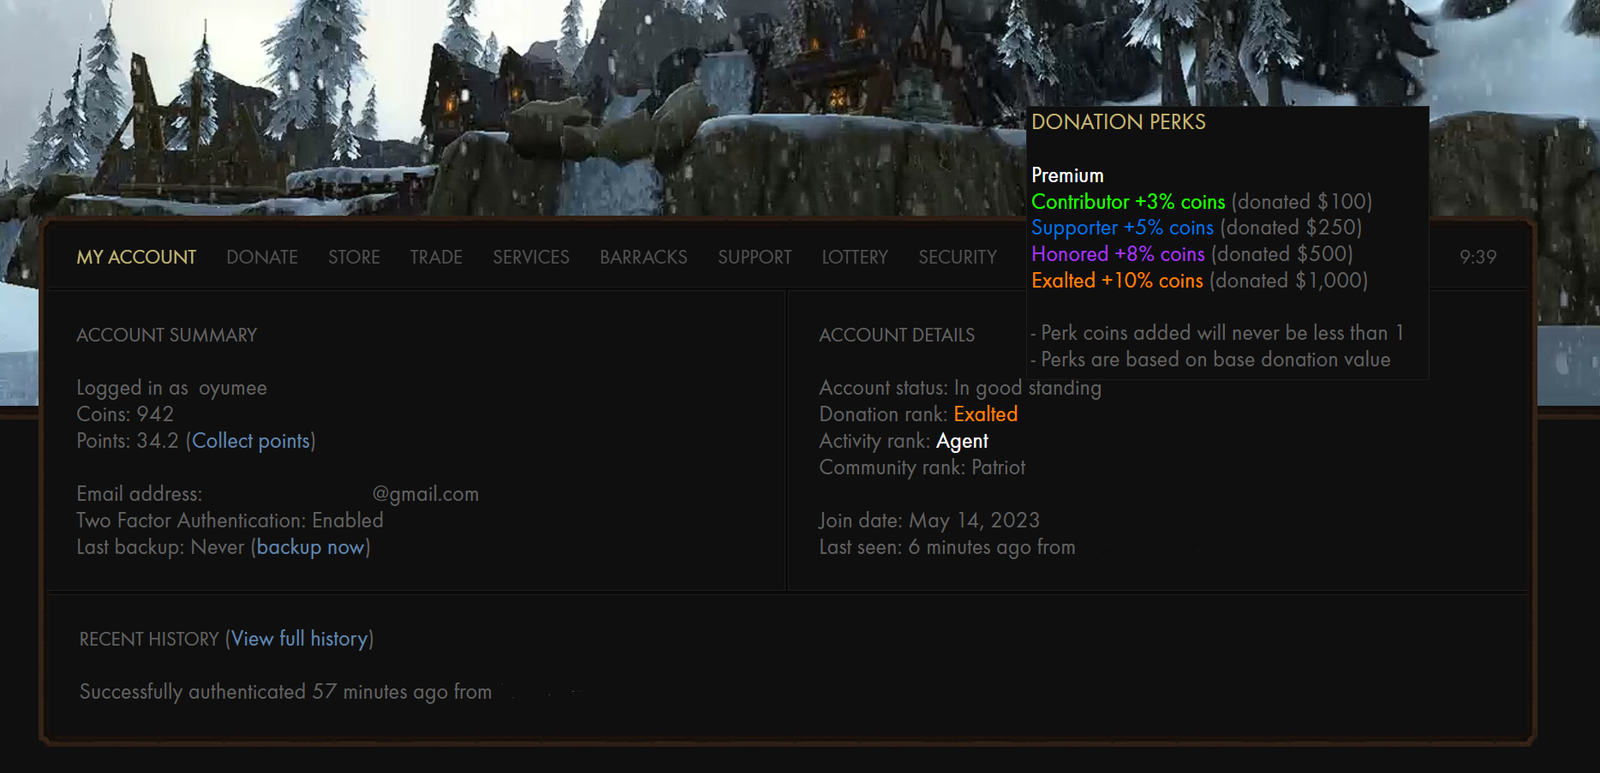Viewport: 1600px width, 773px height.
Task: Open the Support page
Action: click(x=754, y=257)
